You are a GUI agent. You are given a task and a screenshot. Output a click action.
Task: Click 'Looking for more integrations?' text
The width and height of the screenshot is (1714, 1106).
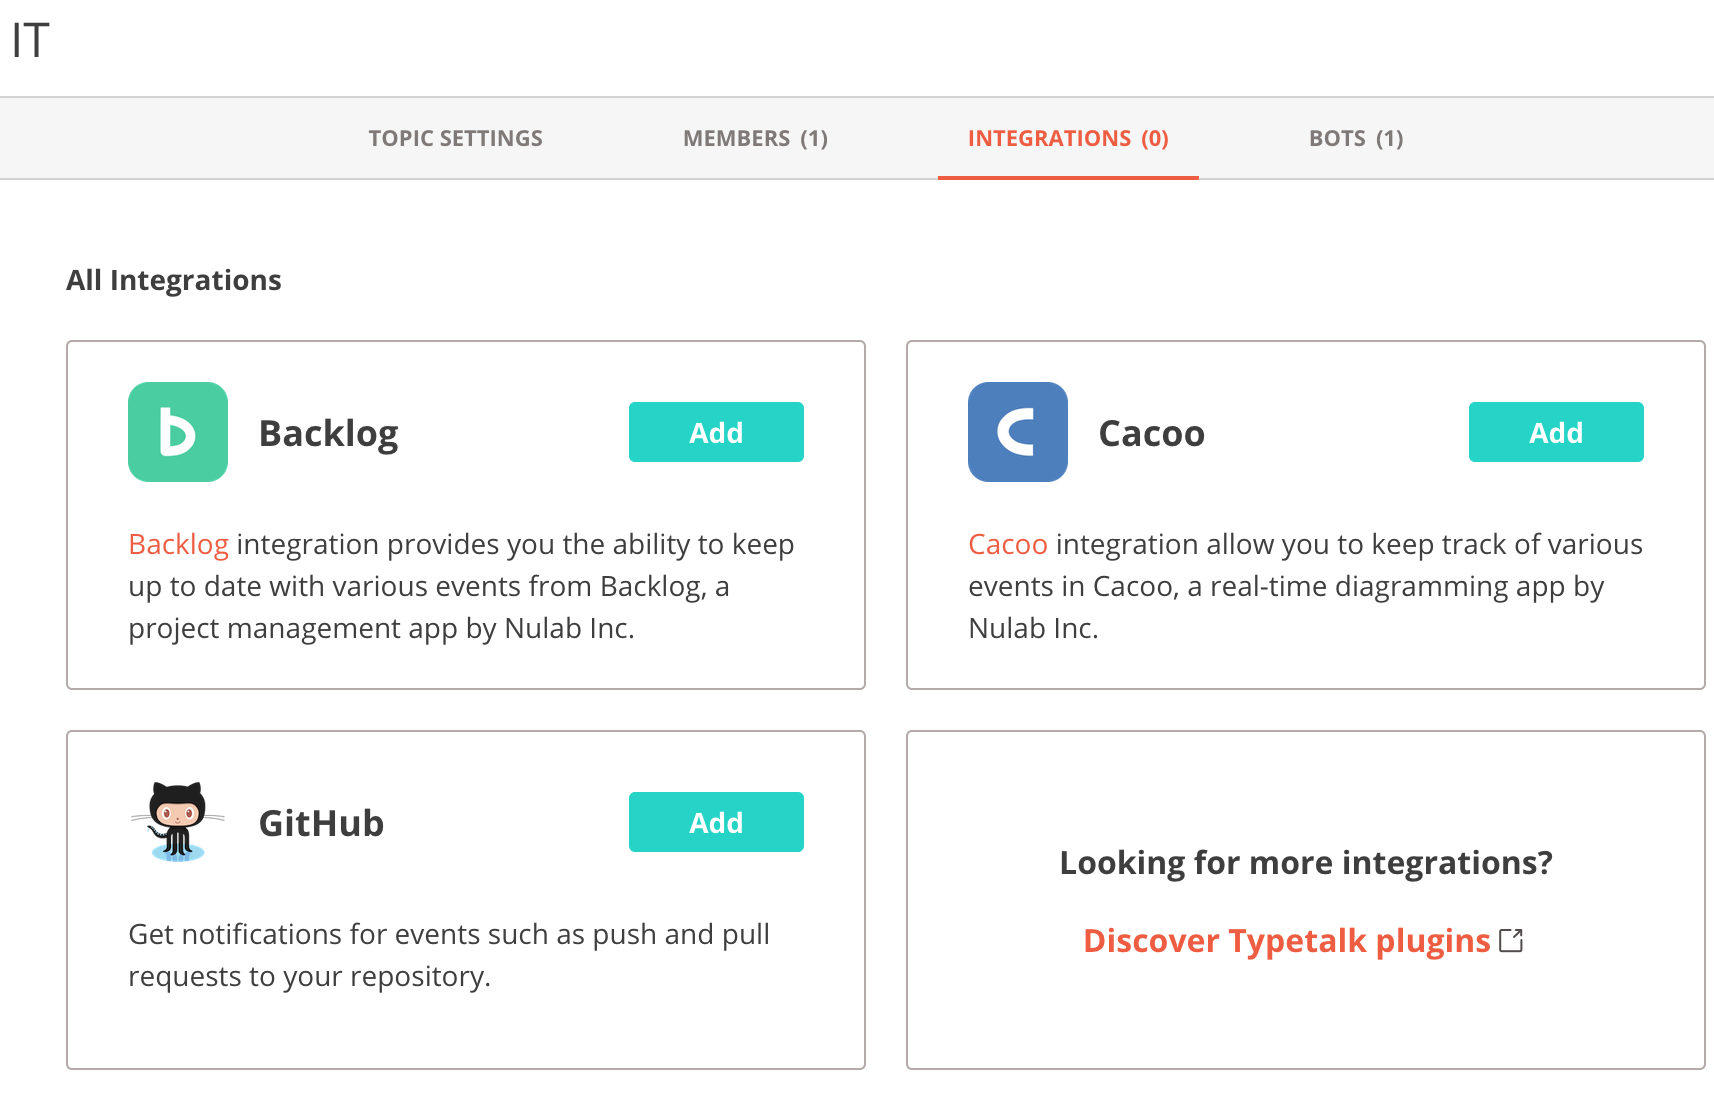click(x=1306, y=862)
